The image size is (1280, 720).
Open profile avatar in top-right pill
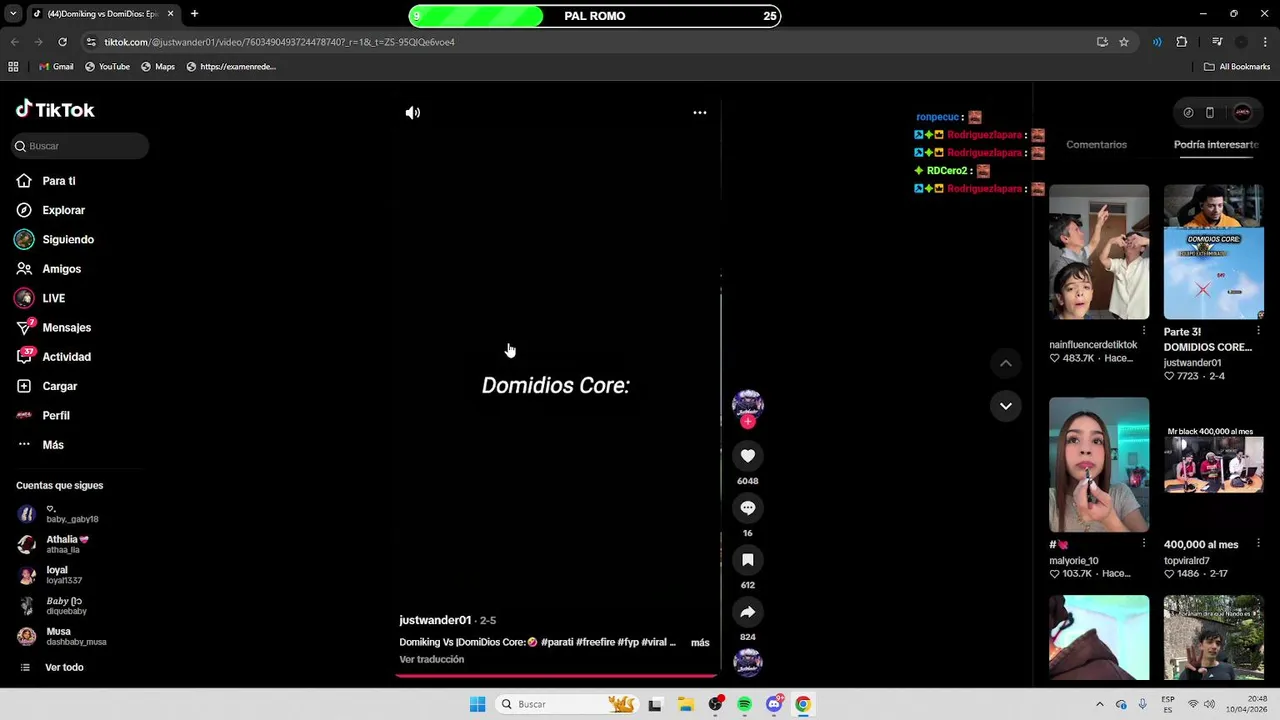click(x=1242, y=113)
